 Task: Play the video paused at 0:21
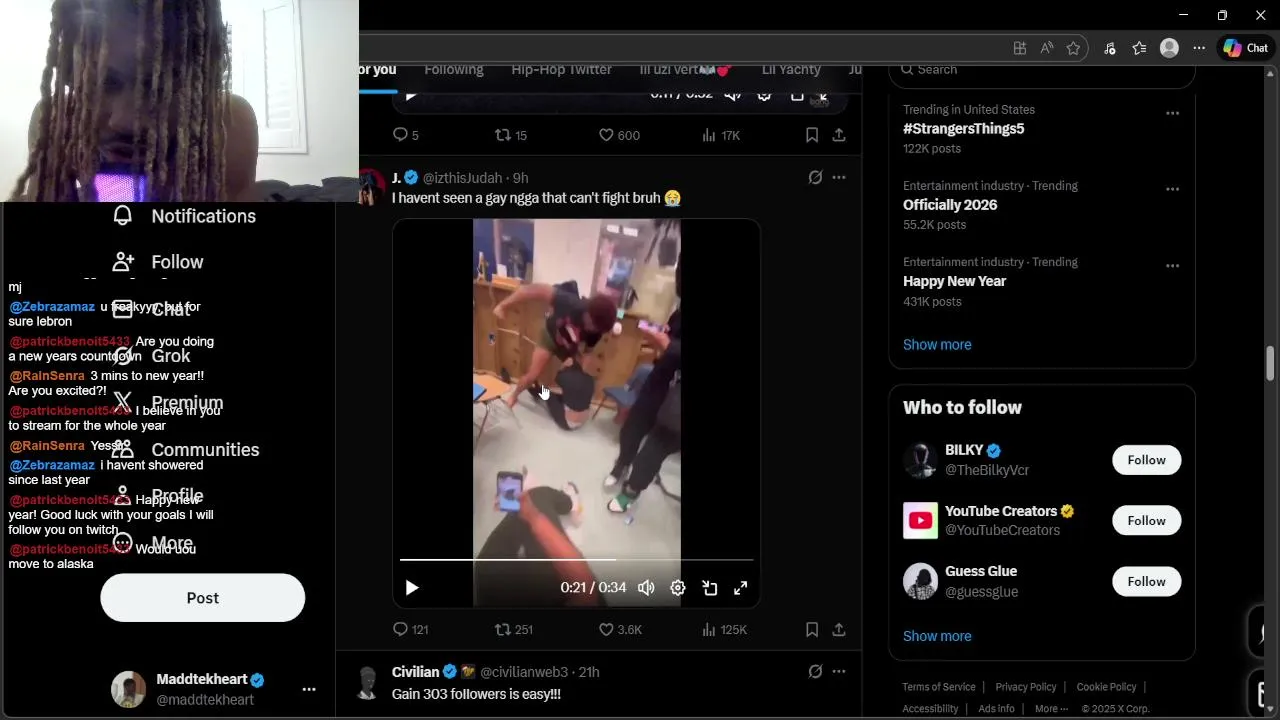[412, 588]
